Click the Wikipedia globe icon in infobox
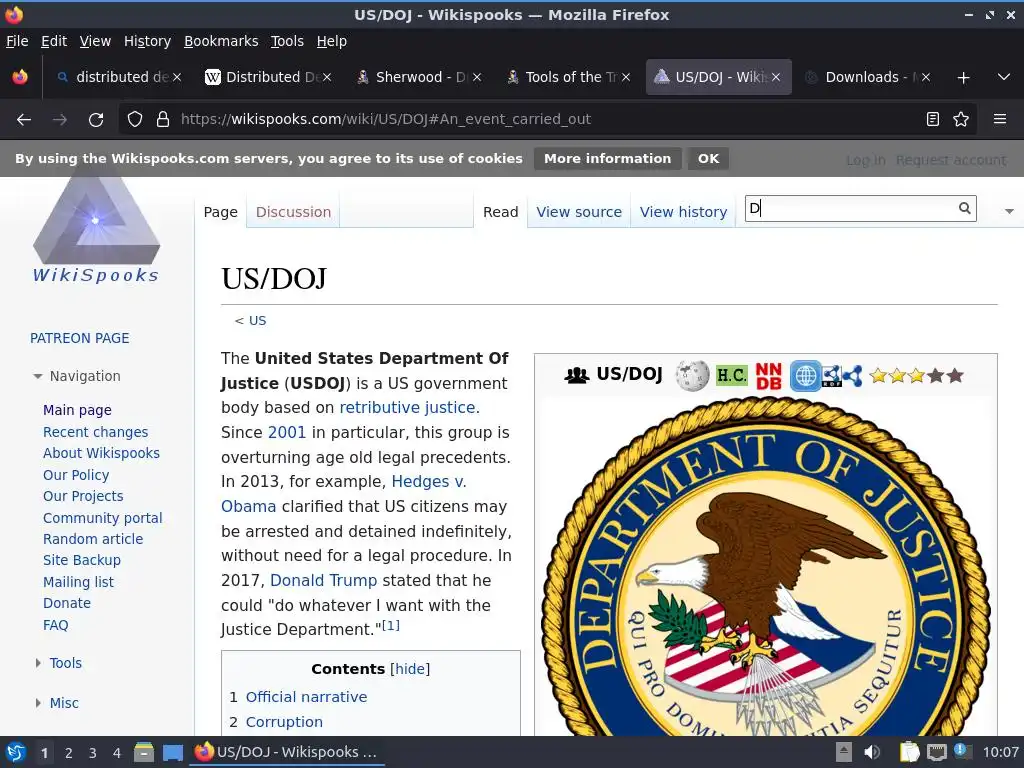 (x=692, y=376)
